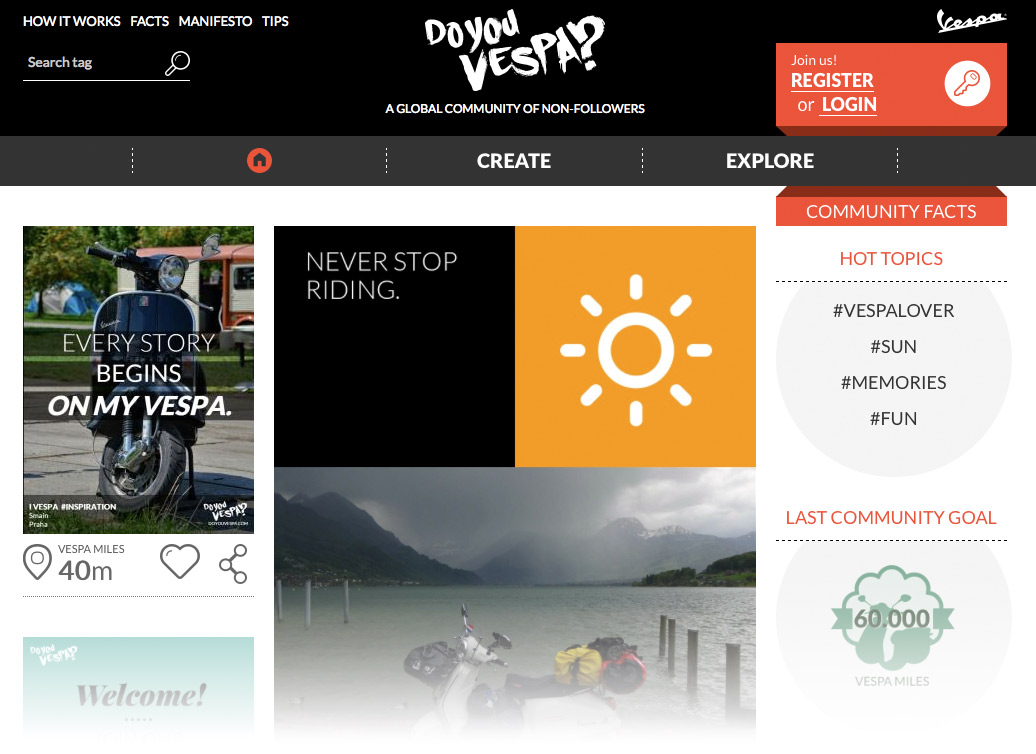Like the post with heart icon
Image resolution: width=1036 pixels, height=754 pixels.
[180, 562]
